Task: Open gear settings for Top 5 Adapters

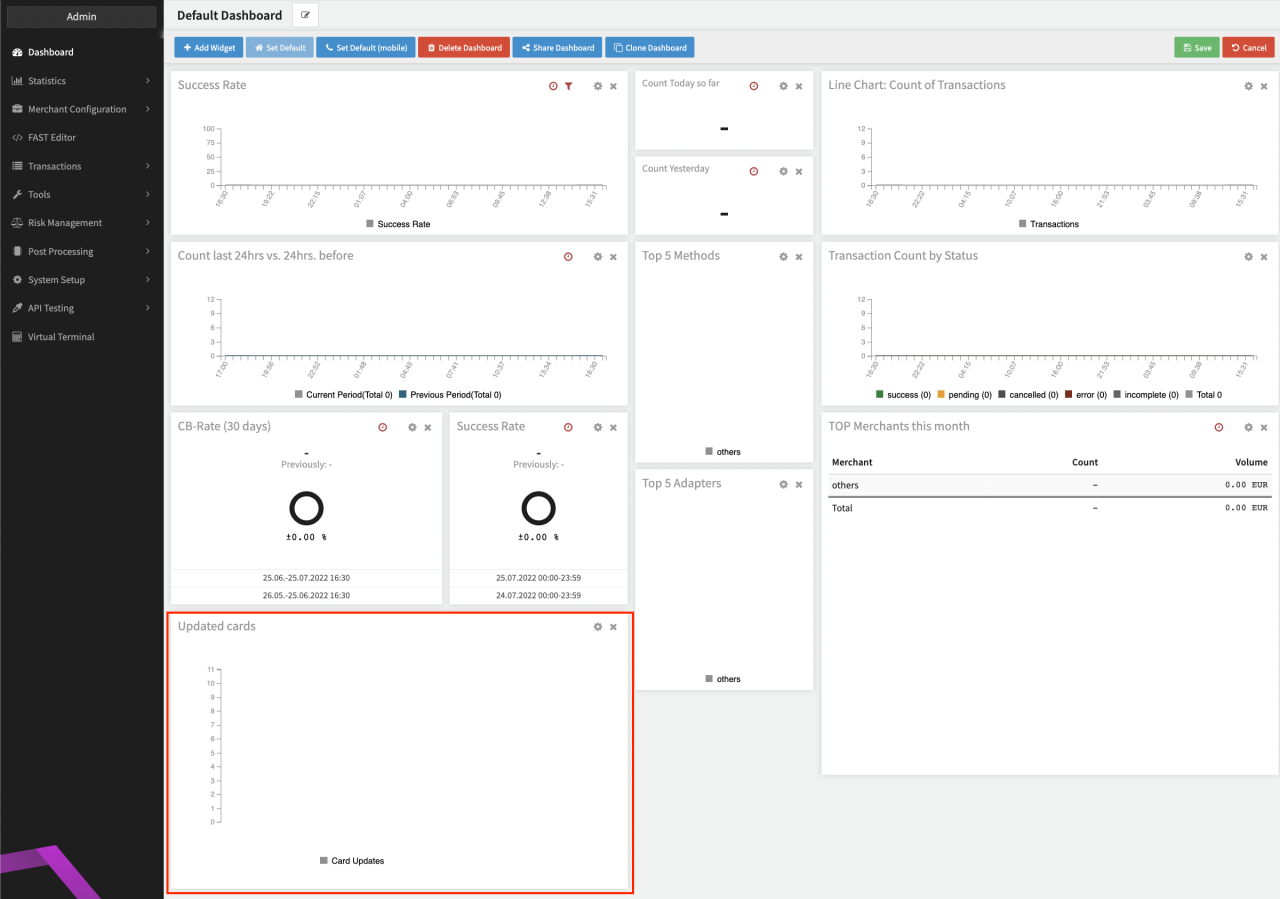Action: [x=784, y=485]
